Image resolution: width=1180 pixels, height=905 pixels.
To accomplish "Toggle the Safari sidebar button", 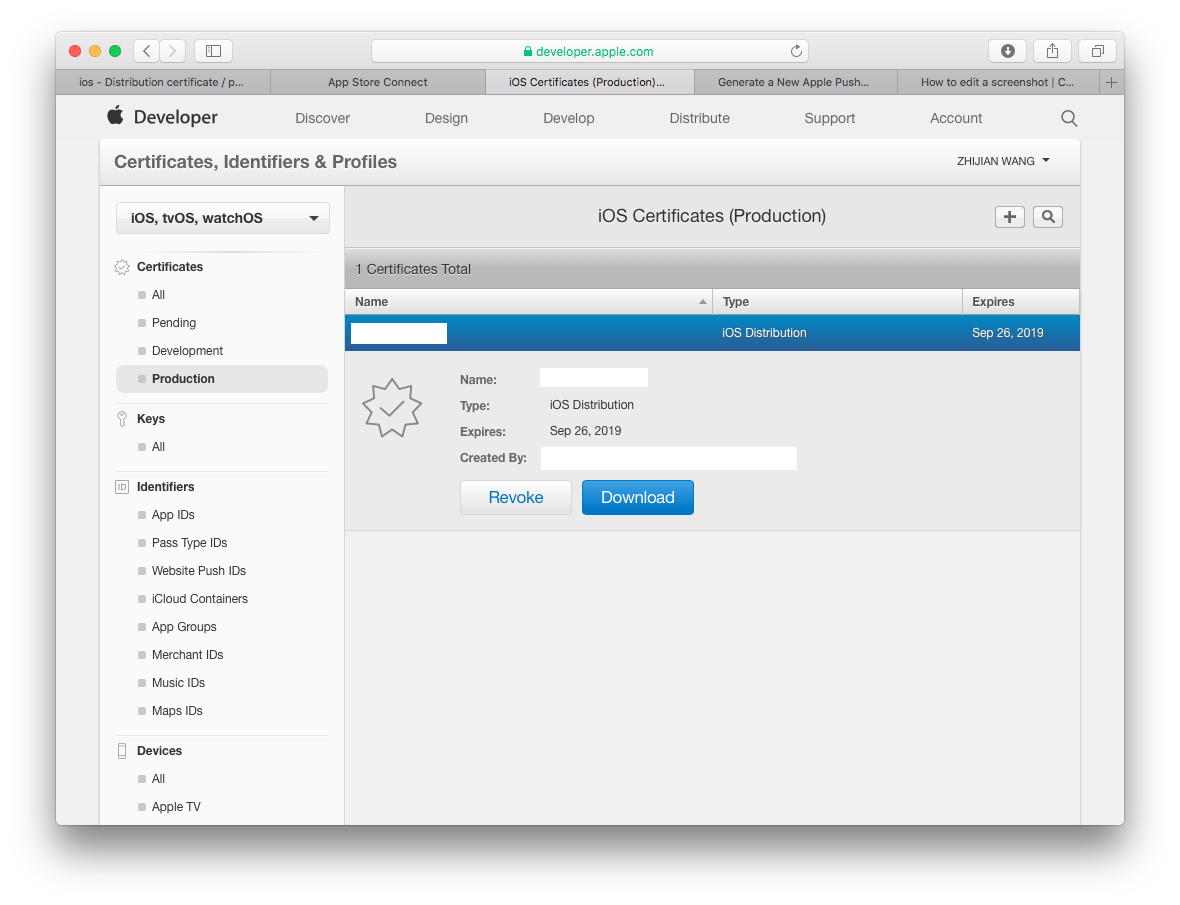I will (214, 51).
